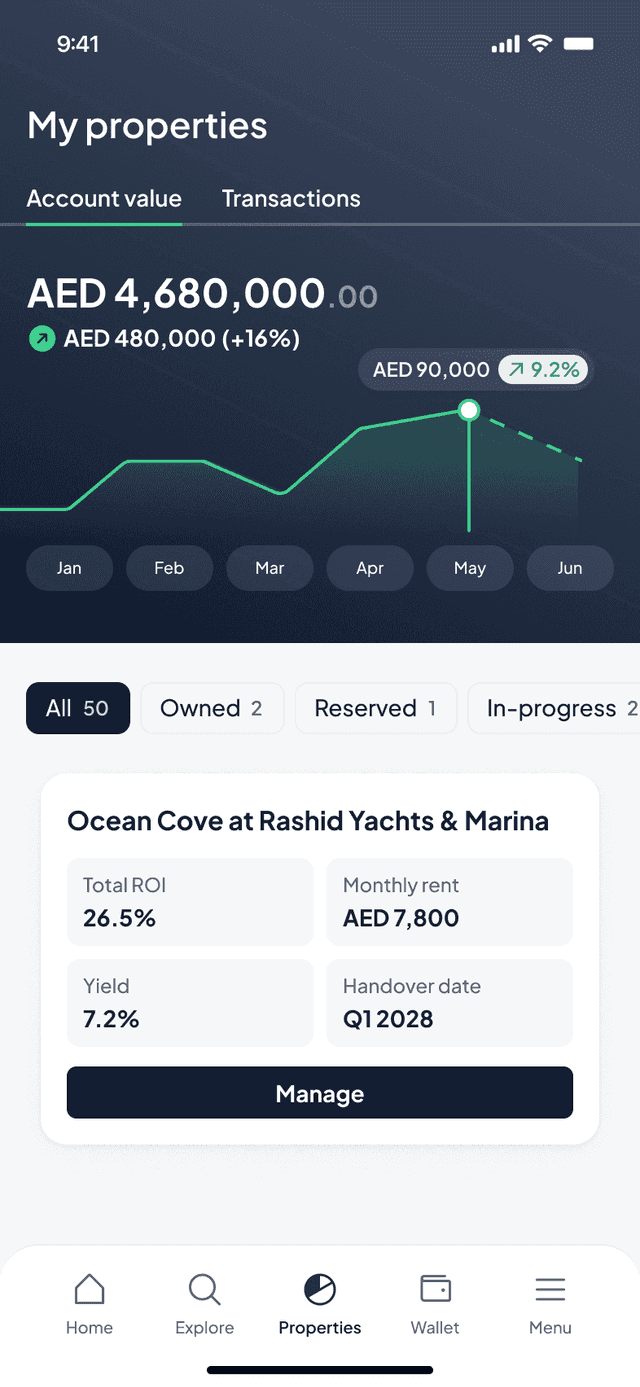Select the Properties pie chart icon

[320, 1290]
